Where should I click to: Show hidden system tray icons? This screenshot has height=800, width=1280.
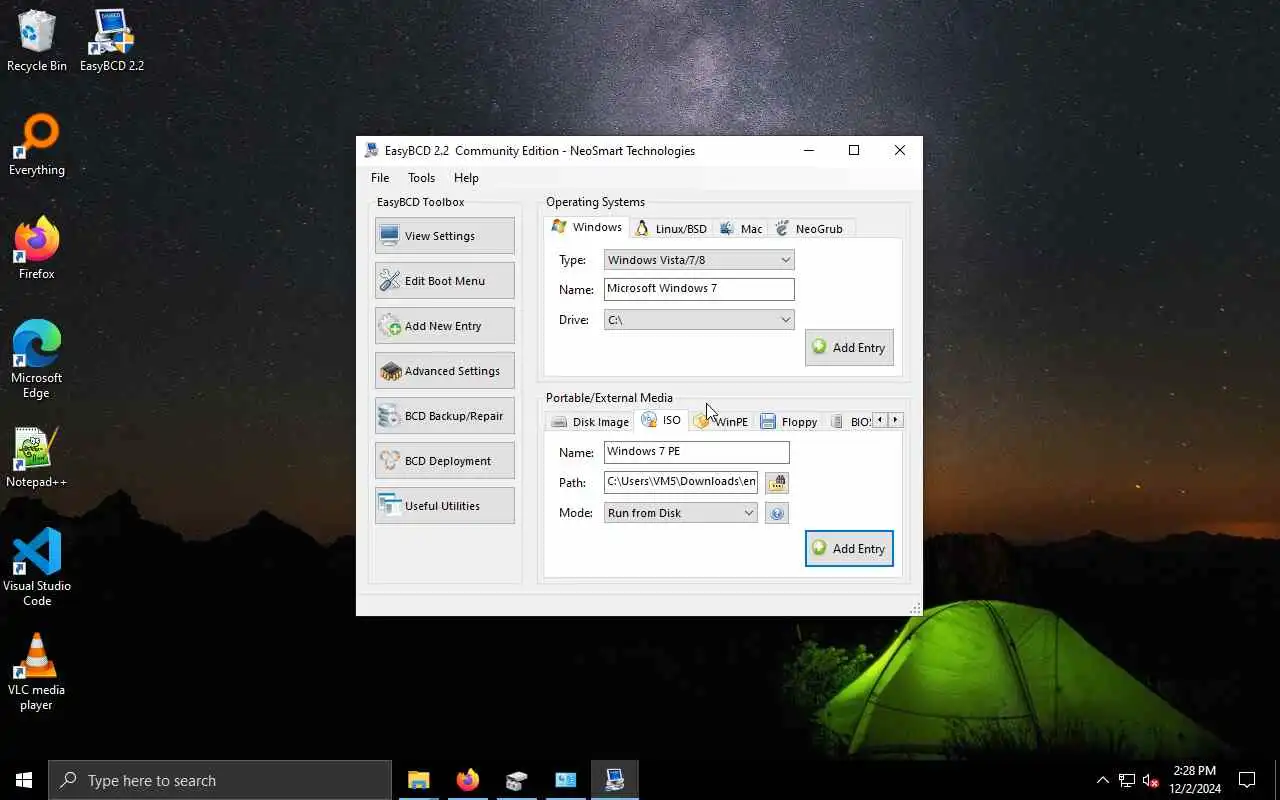coord(1103,780)
